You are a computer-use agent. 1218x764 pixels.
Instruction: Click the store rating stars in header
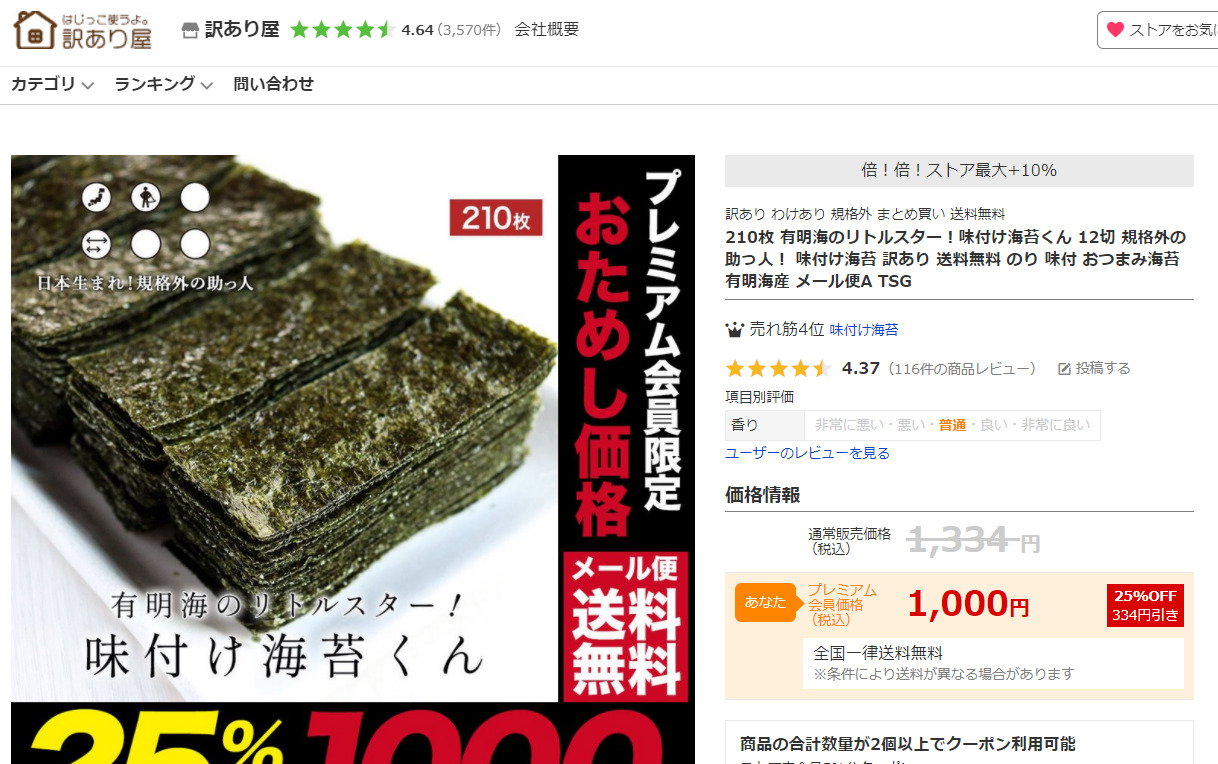(342, 30)
